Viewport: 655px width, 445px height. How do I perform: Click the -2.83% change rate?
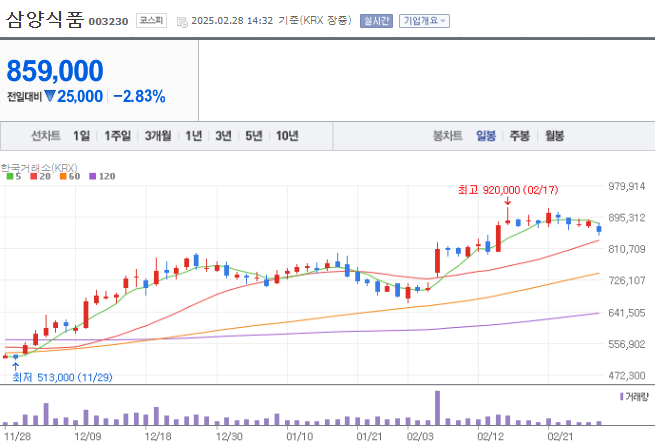click(139, 97)
